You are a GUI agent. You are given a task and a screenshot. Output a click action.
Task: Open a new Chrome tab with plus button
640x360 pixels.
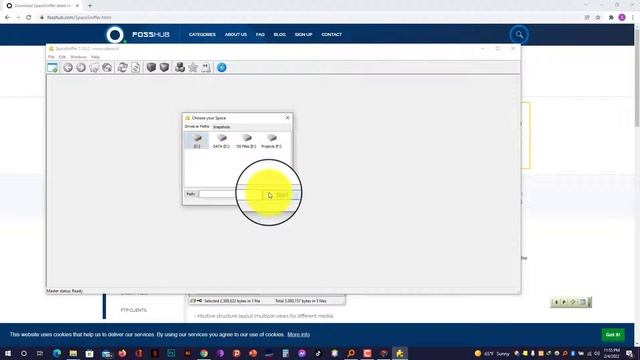90,6
